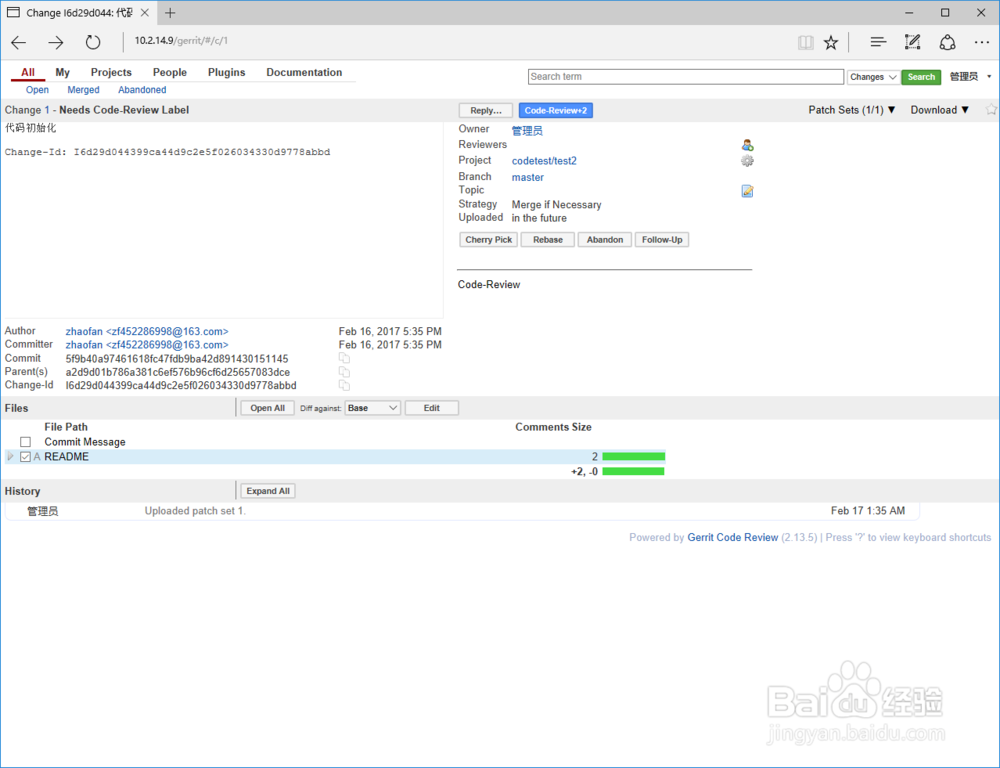This screenshot has height=768, width=1000.
Task: Click the Author zhaofan email link
Action: 147,332
